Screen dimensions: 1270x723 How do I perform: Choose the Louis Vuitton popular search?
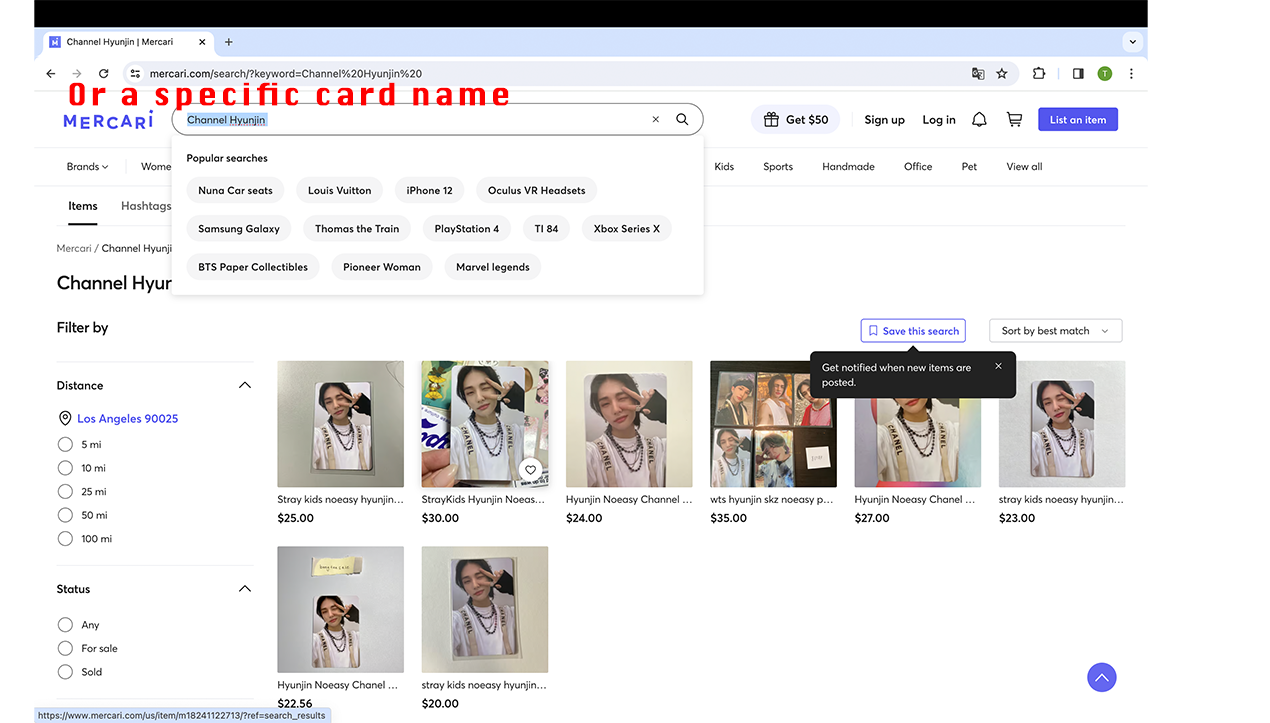(x=339, y=190)
